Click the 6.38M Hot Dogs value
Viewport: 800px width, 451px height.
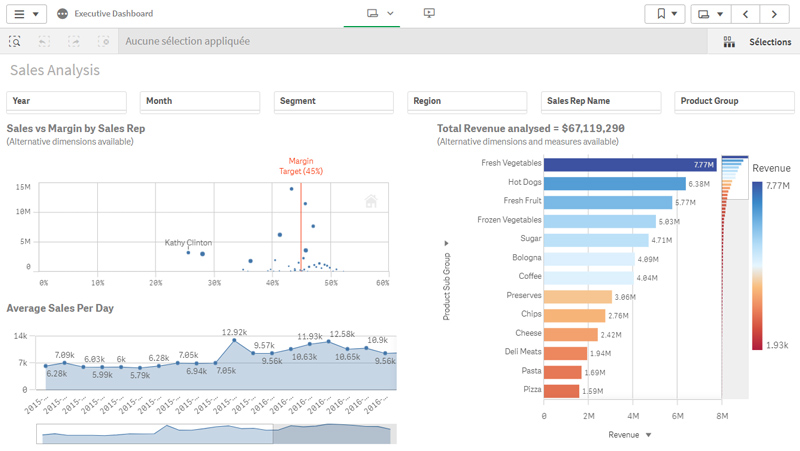tap(699, 184)
